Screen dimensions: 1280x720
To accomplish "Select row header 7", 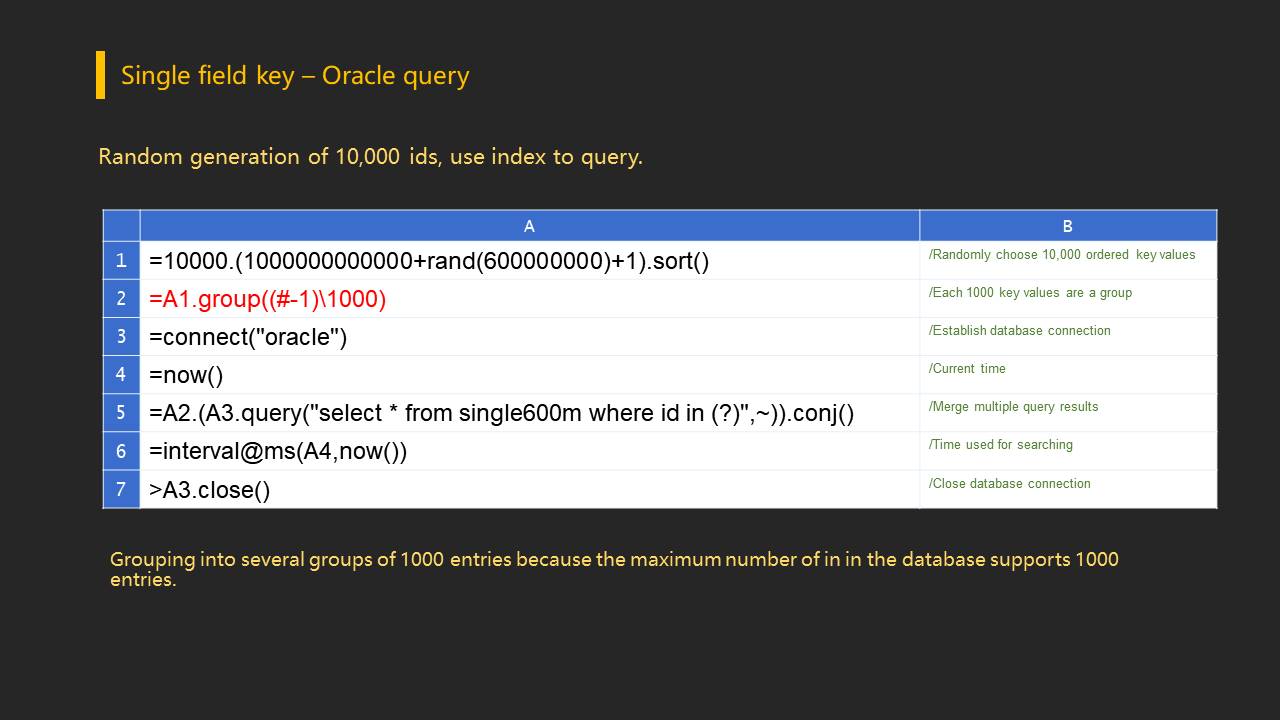I will 121,489.
